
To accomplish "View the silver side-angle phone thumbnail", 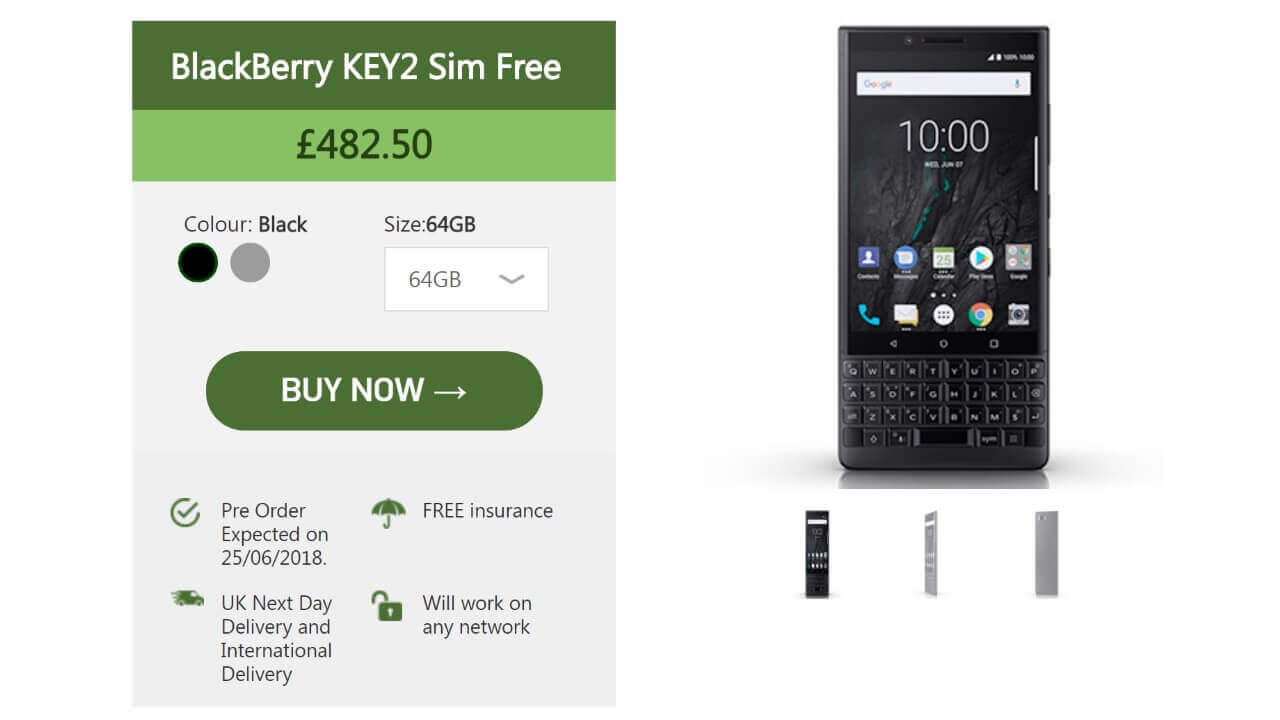I will pos(931,553).
